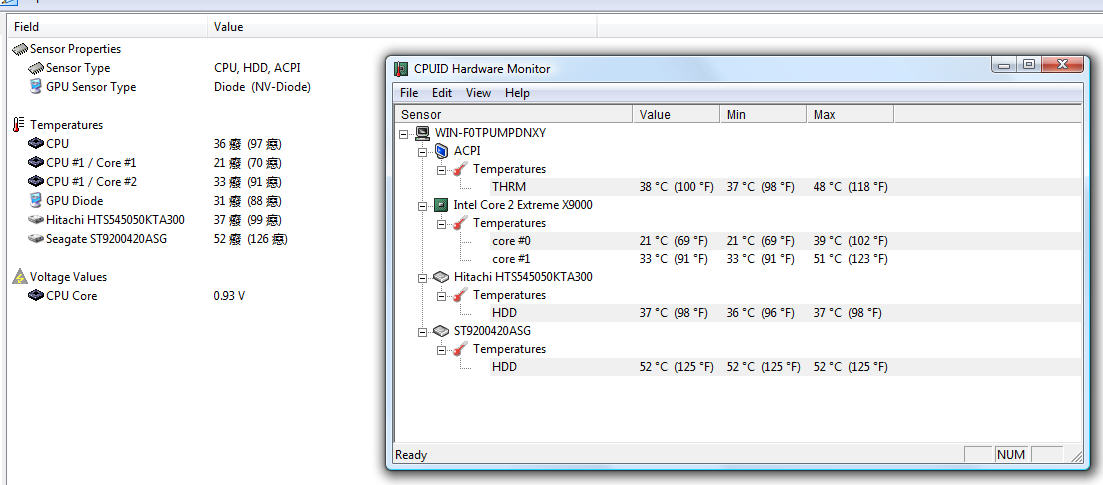The image size is (1103, 485).
Task: Collapse the WIN-F0TPUMPDNXY root node
Action: coord(404,133)
